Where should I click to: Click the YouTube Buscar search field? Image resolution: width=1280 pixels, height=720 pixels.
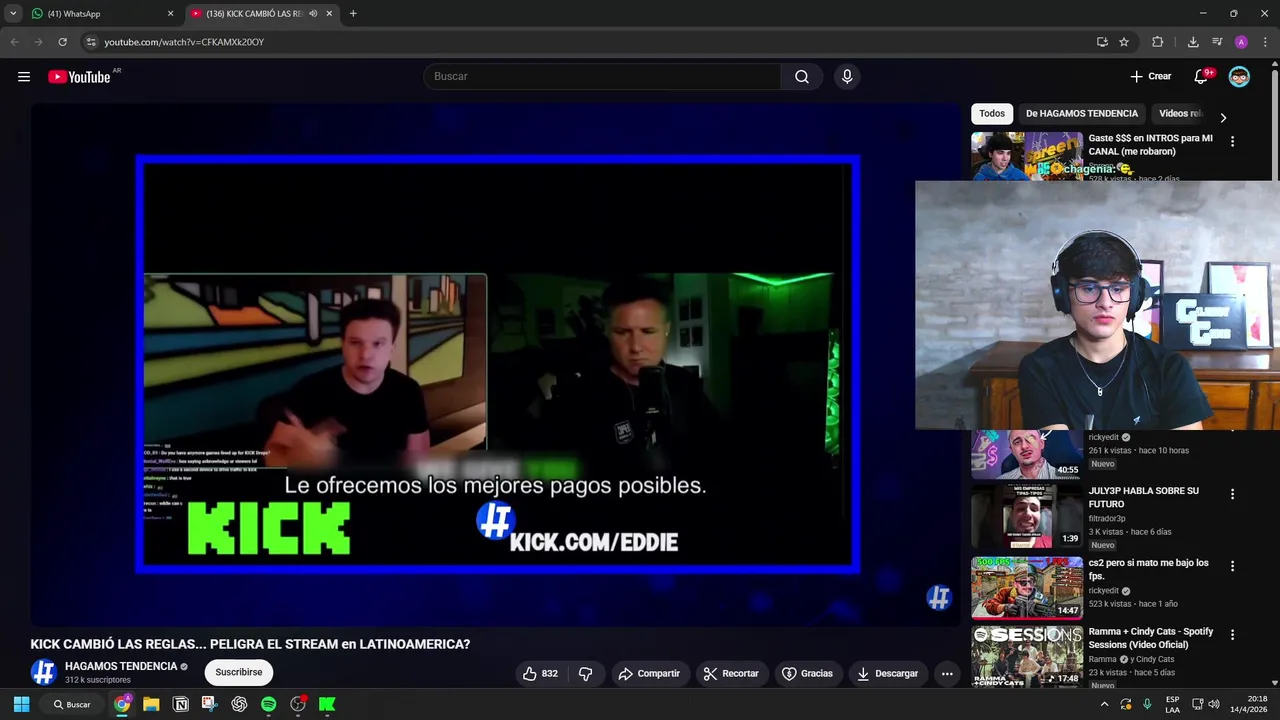(602, 77)
